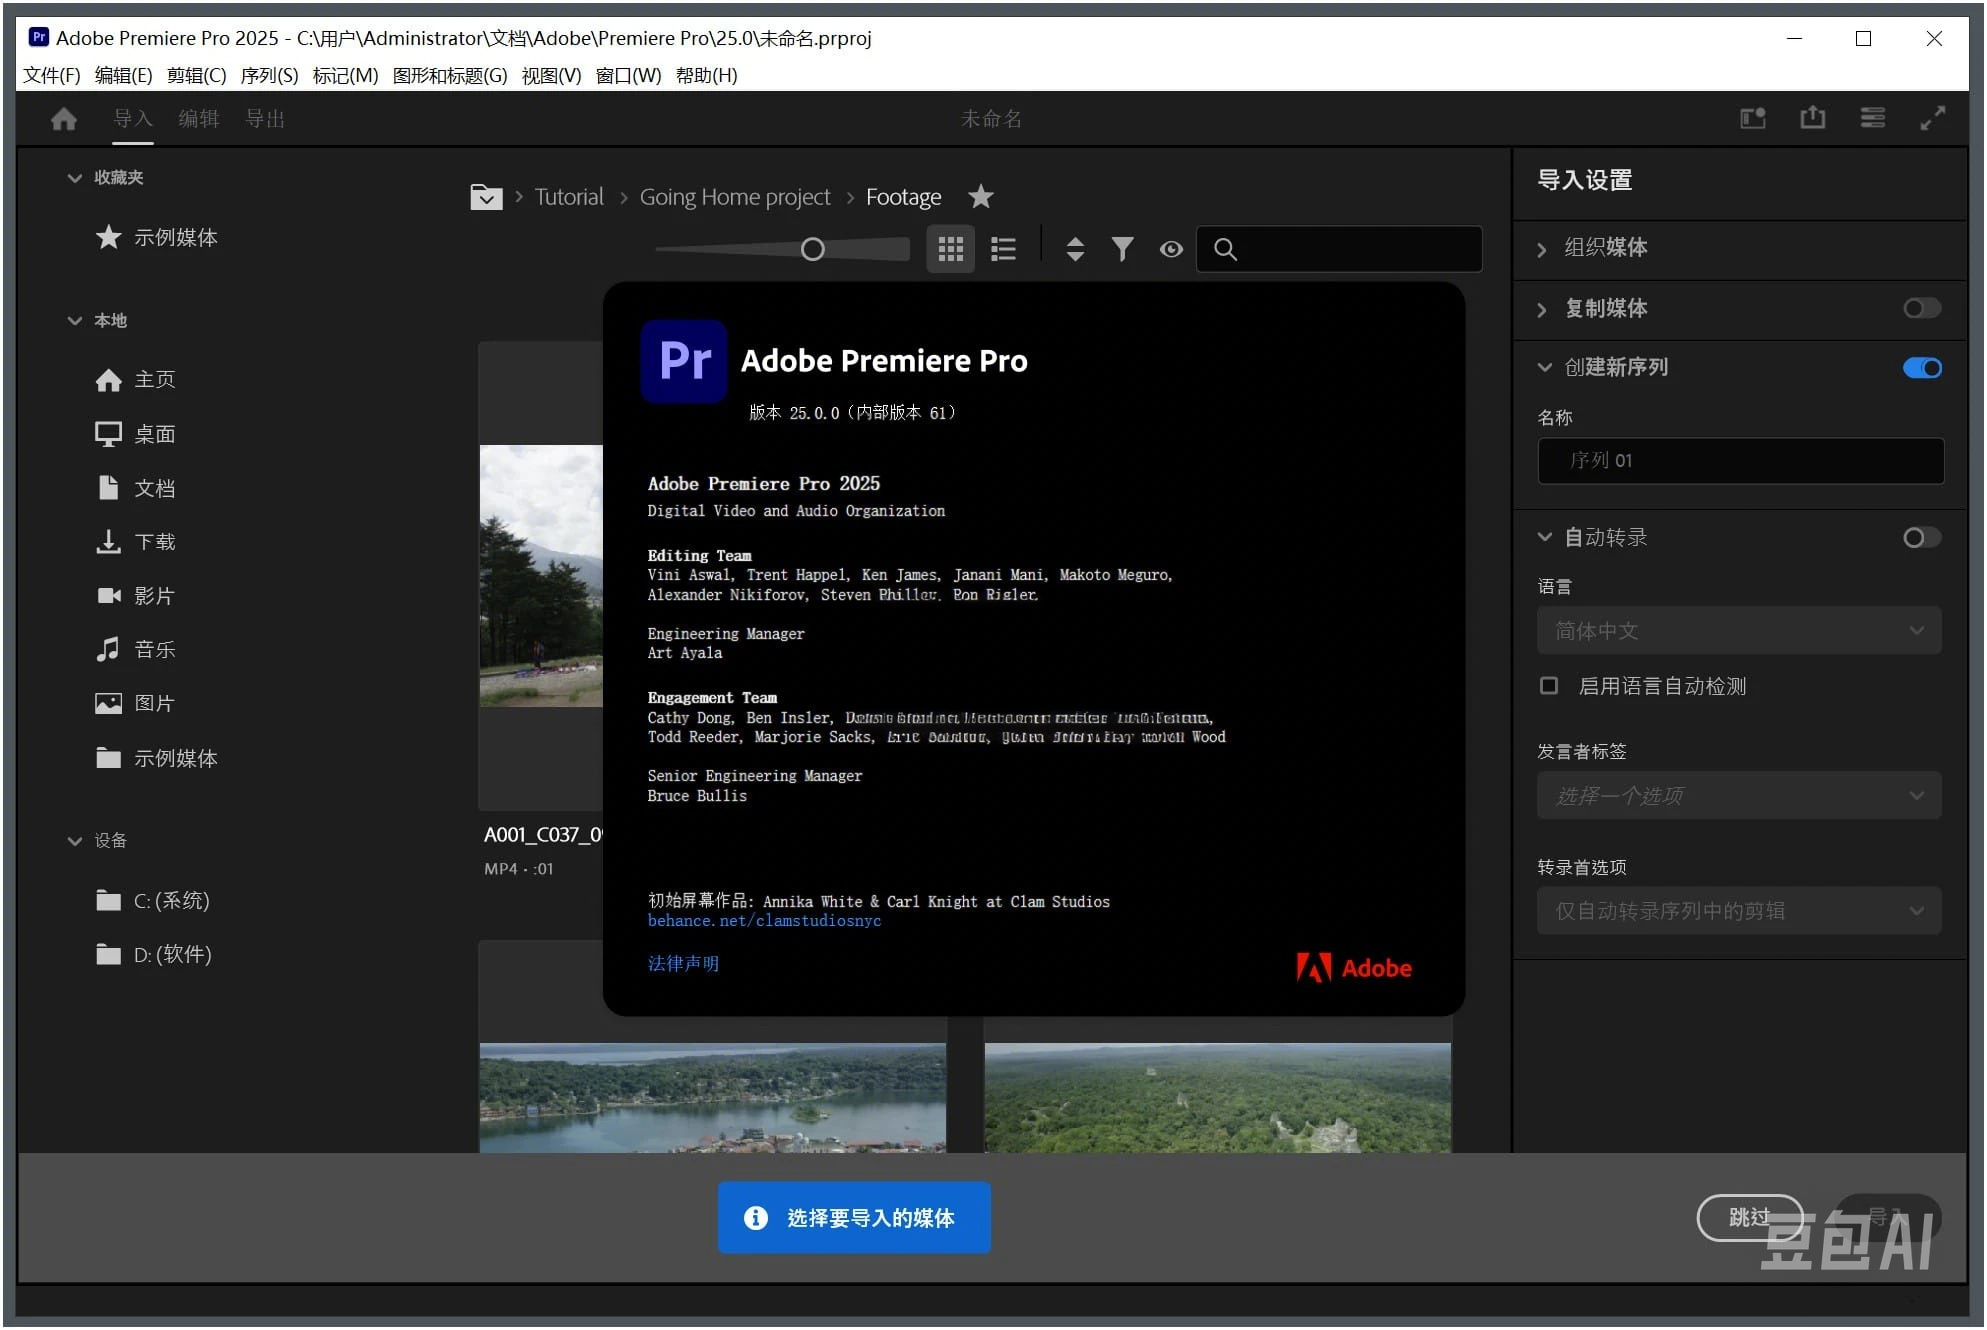Toggle full screen expand icon
This screenshot has width=1987, height=1330.
[1933, 118]
